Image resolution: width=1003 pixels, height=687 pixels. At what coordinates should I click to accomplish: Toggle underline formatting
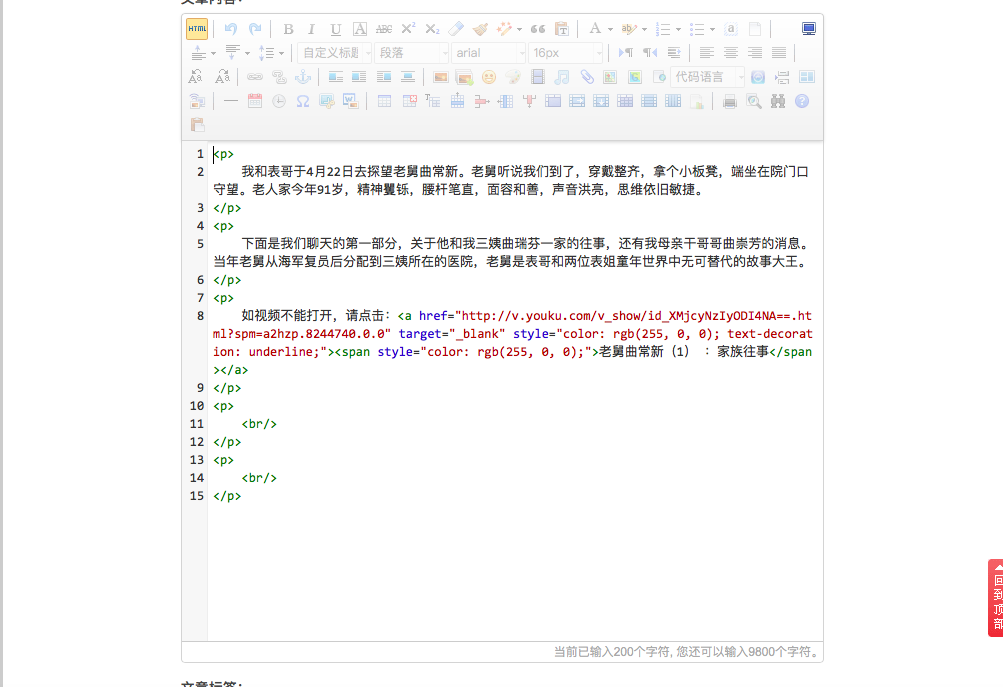point(335,29)
